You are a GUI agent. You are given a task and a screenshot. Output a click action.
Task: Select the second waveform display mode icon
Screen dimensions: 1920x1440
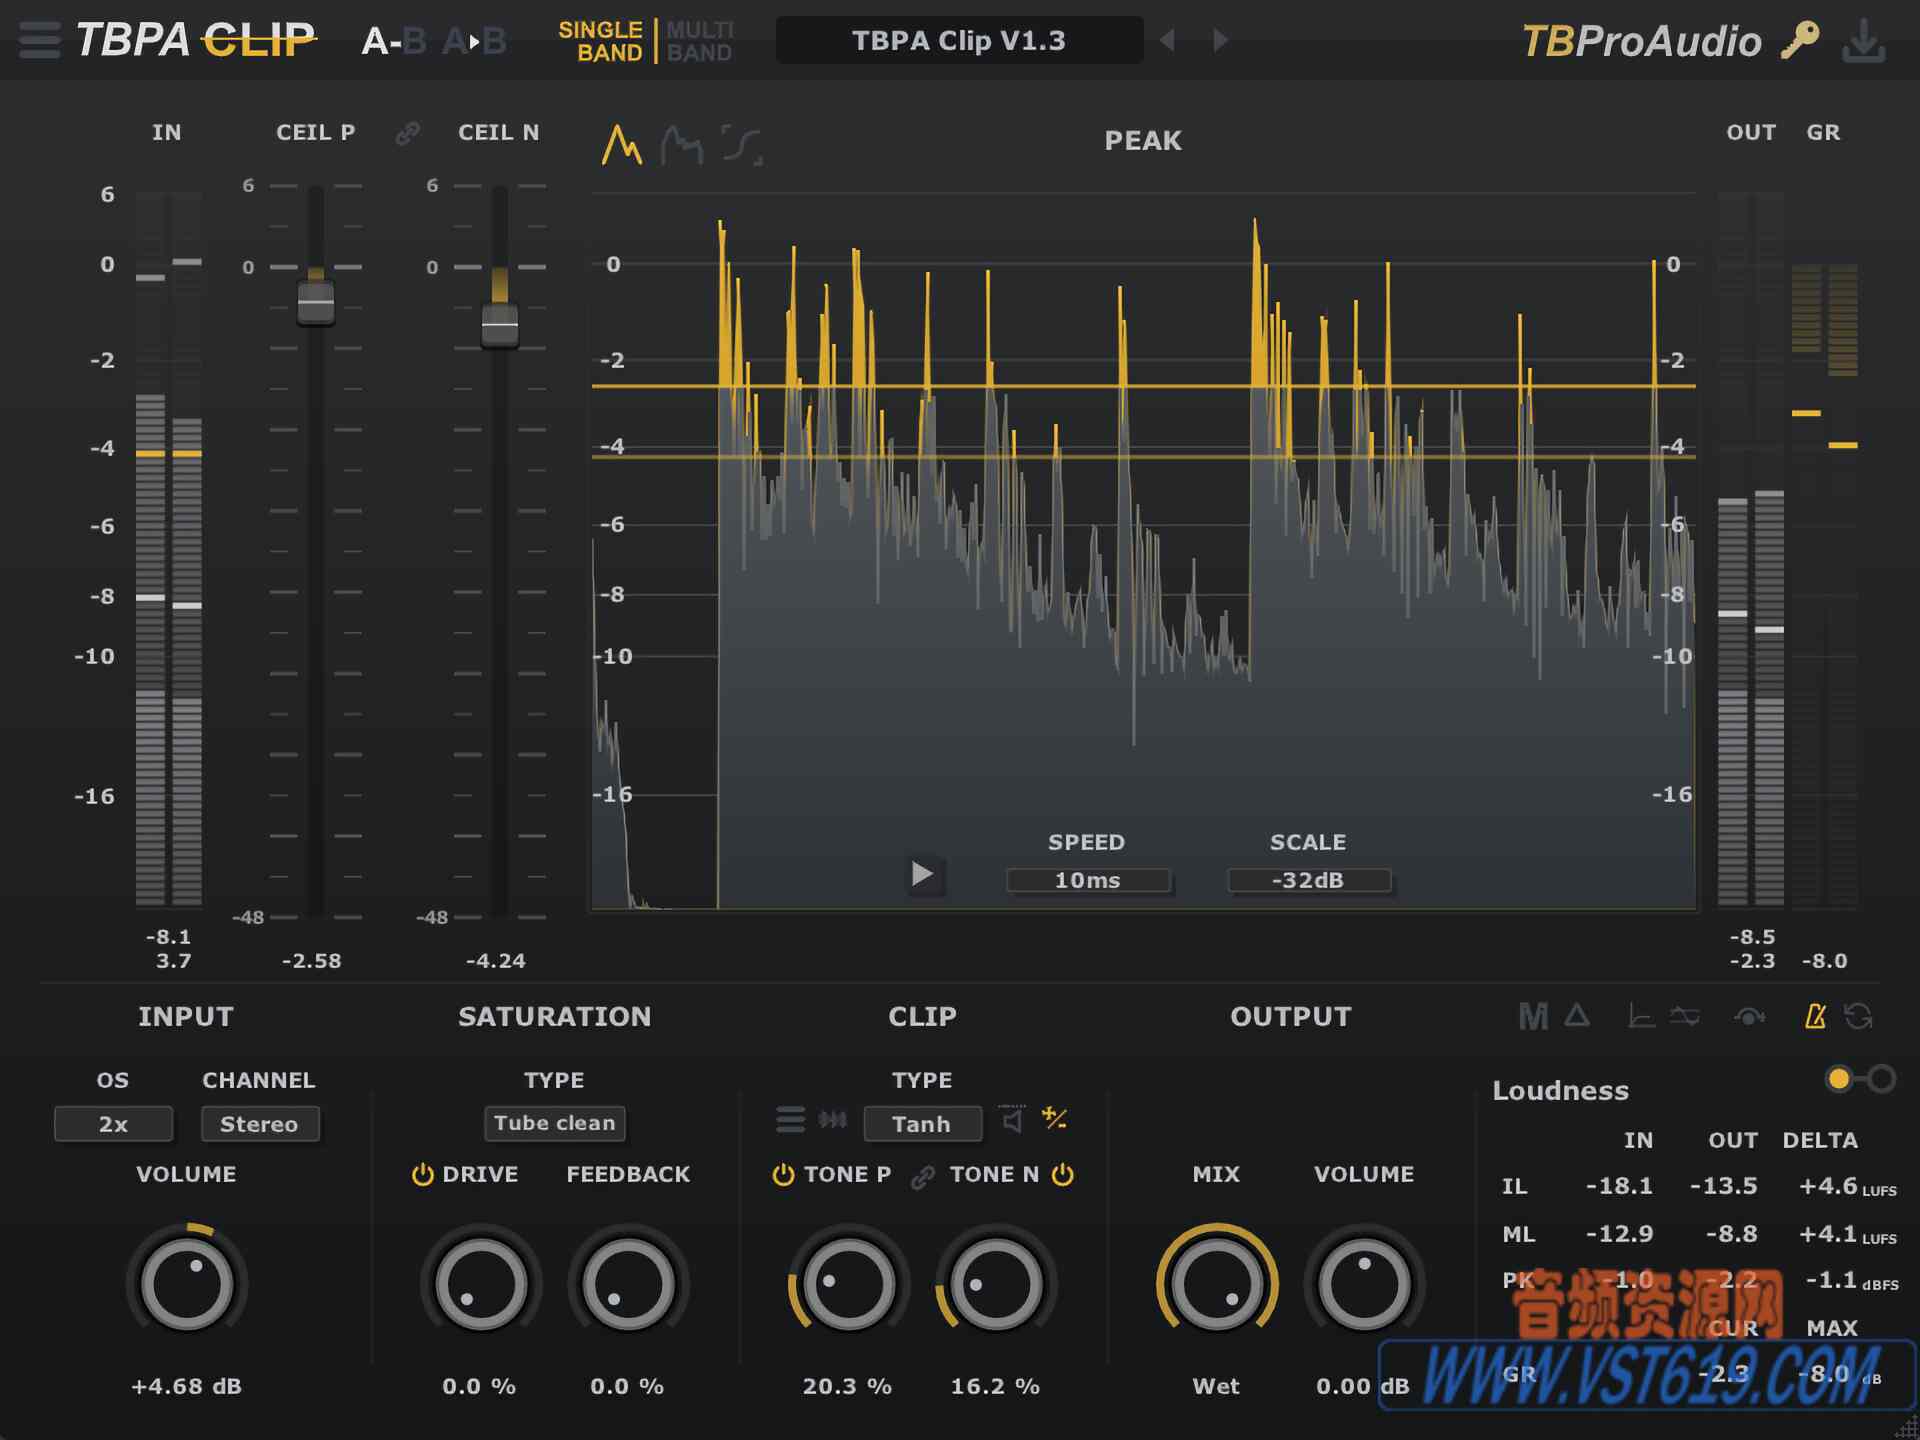coord(682,145)
